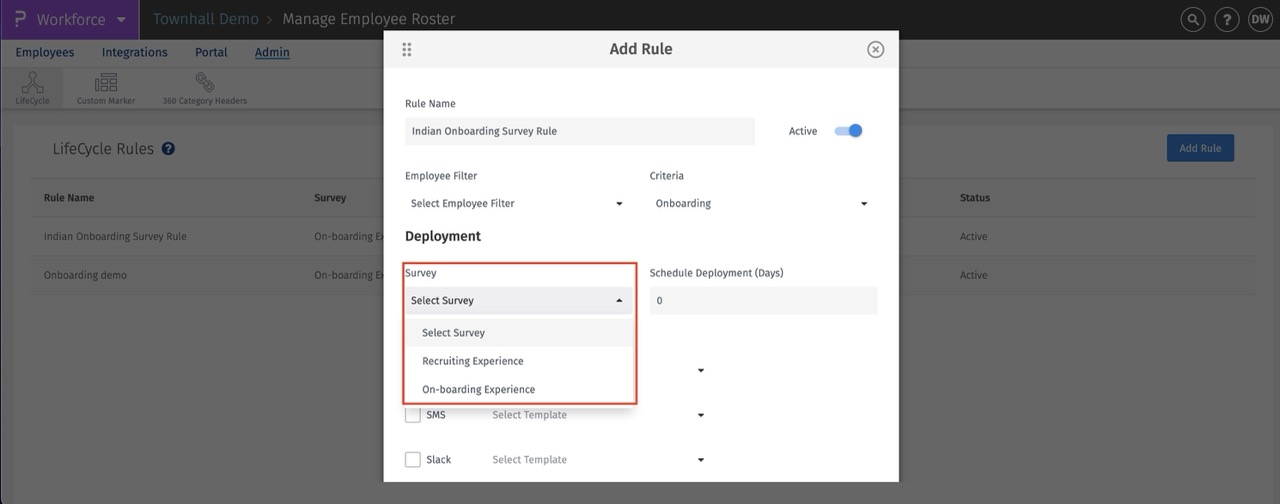1280x504 pixels.
Task: Open the help question mark icon in the top bar
Action: [x=1226, y=19]
